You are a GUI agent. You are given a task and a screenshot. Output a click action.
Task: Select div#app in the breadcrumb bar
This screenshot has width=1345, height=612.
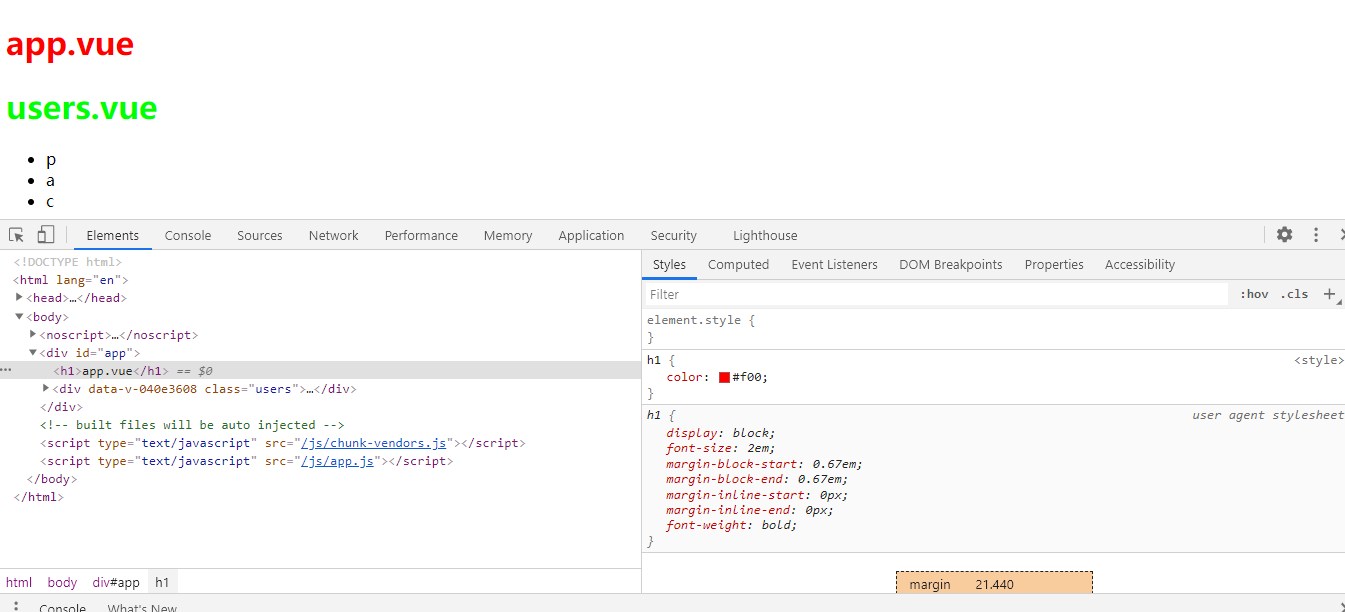coord(116,582)
